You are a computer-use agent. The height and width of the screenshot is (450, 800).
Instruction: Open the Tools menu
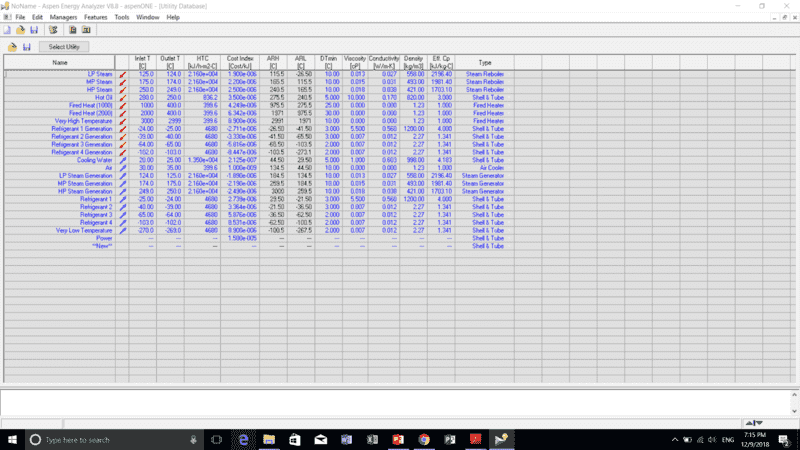pyautogui.click(x=122, y=17)
